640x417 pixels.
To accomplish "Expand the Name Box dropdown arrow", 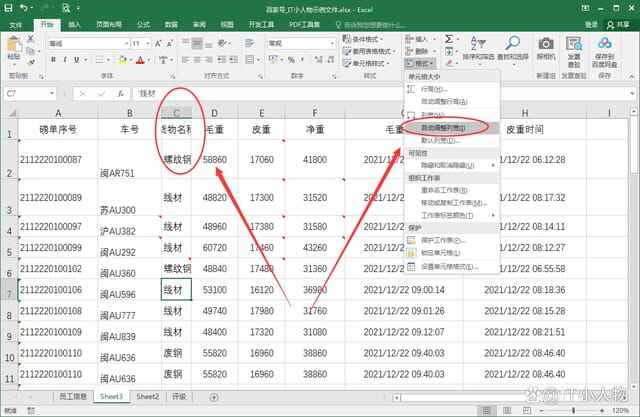I will pos(52,93).
